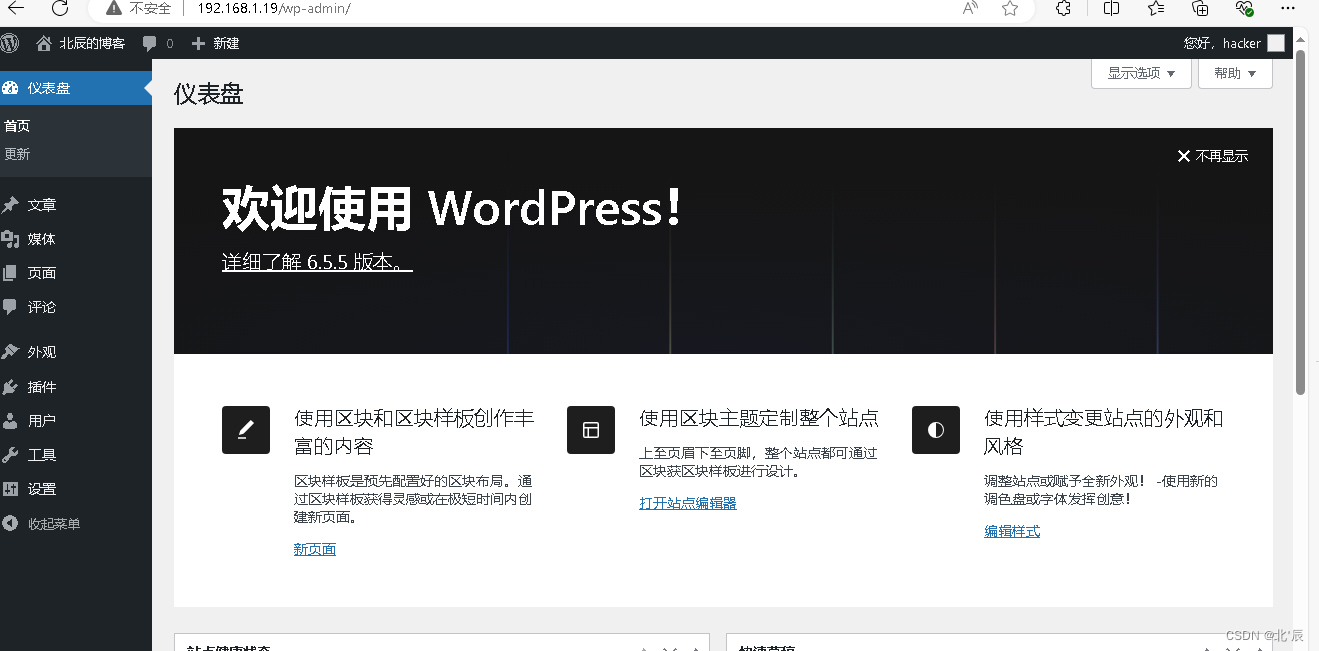Open the 文章 menu label
The width and height of the screenshot is (1319, 651).
pyautogui.click(x=42, y=205)
